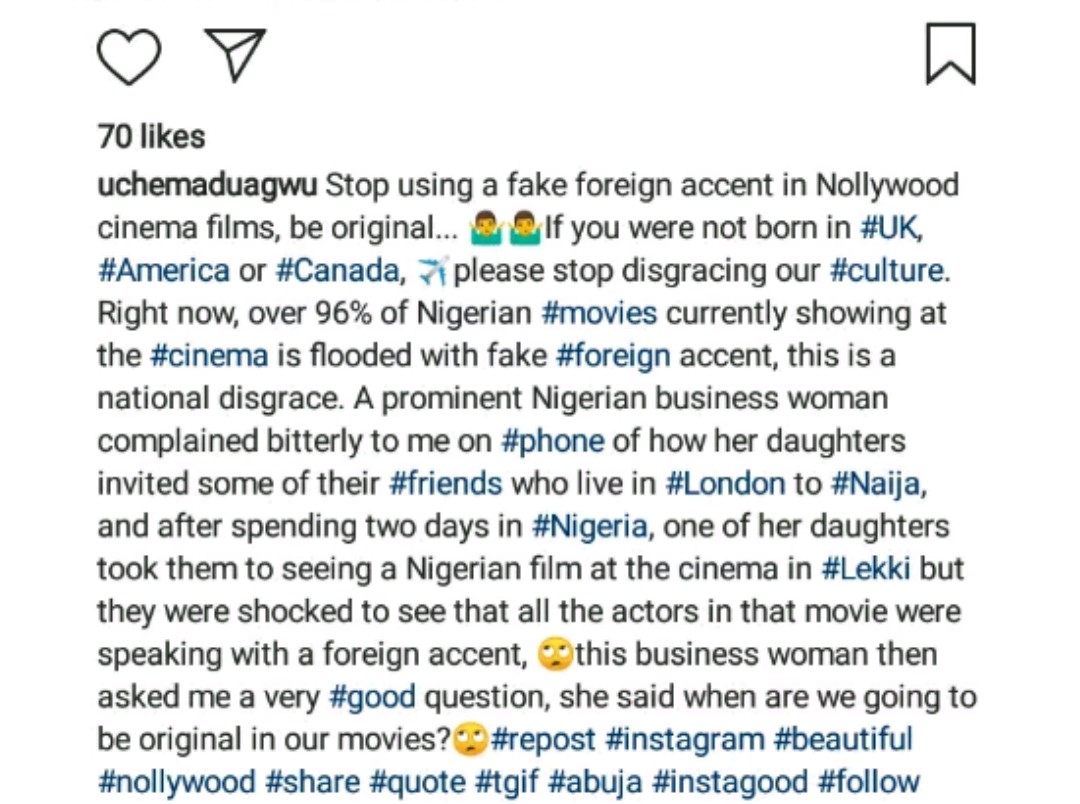Image resolution: width=1080 pixels, height=804 pixels.
Task: Open the #Canada hashtag
Action: click(338, 271)
